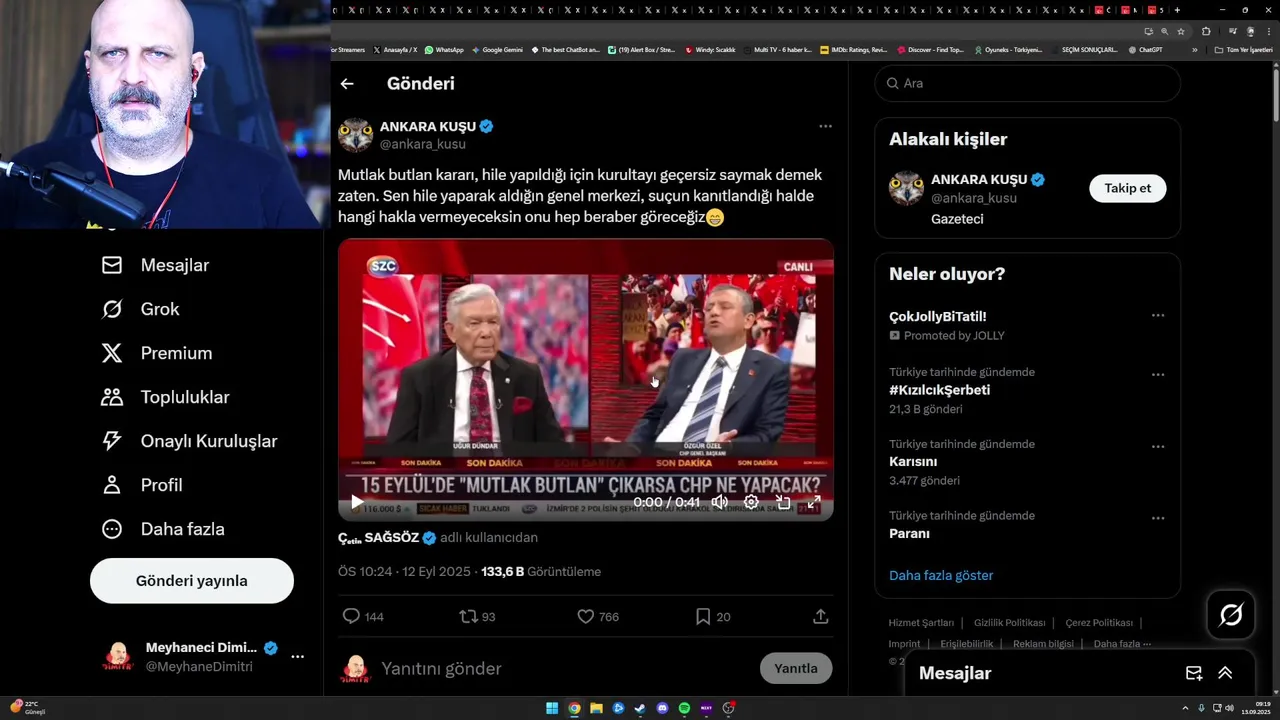Open Windows Start menu

click(x=552, y=708)
